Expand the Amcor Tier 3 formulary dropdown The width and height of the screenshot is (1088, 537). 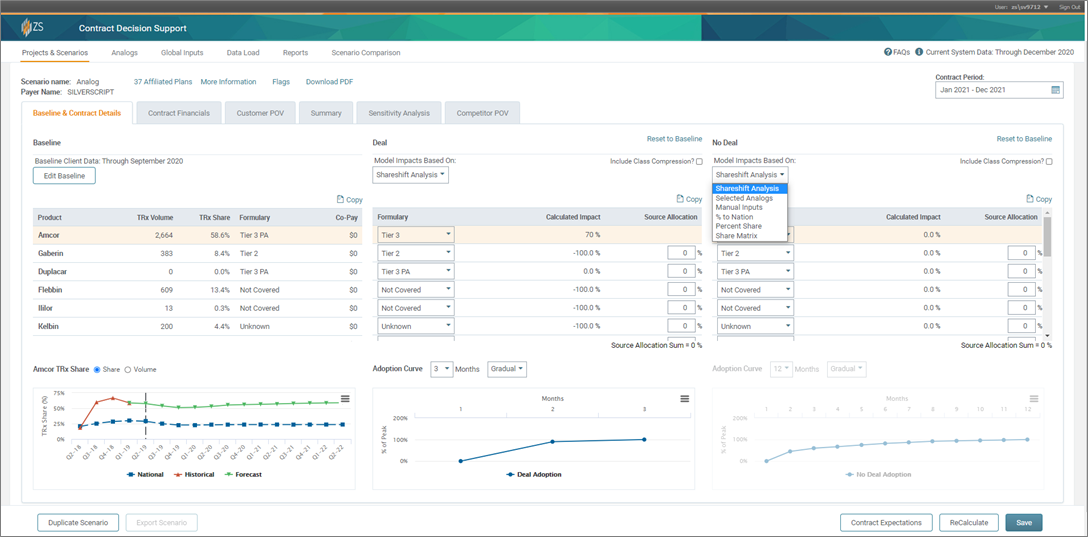[x=416, y=235]
